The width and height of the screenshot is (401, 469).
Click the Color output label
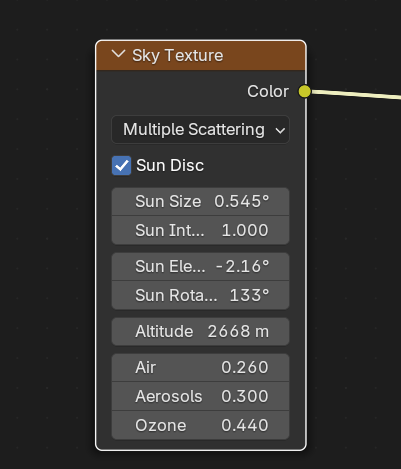(268, 91)
